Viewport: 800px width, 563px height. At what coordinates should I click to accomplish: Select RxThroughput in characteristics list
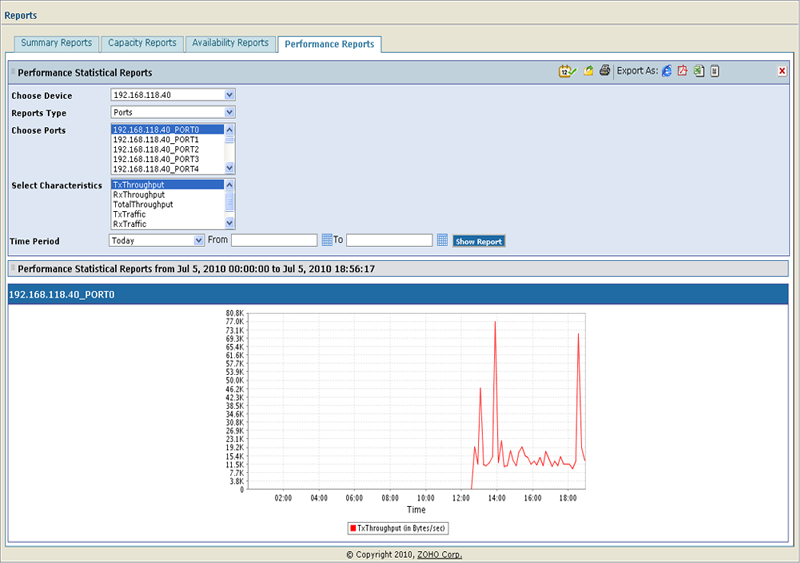tap(138, 195)
